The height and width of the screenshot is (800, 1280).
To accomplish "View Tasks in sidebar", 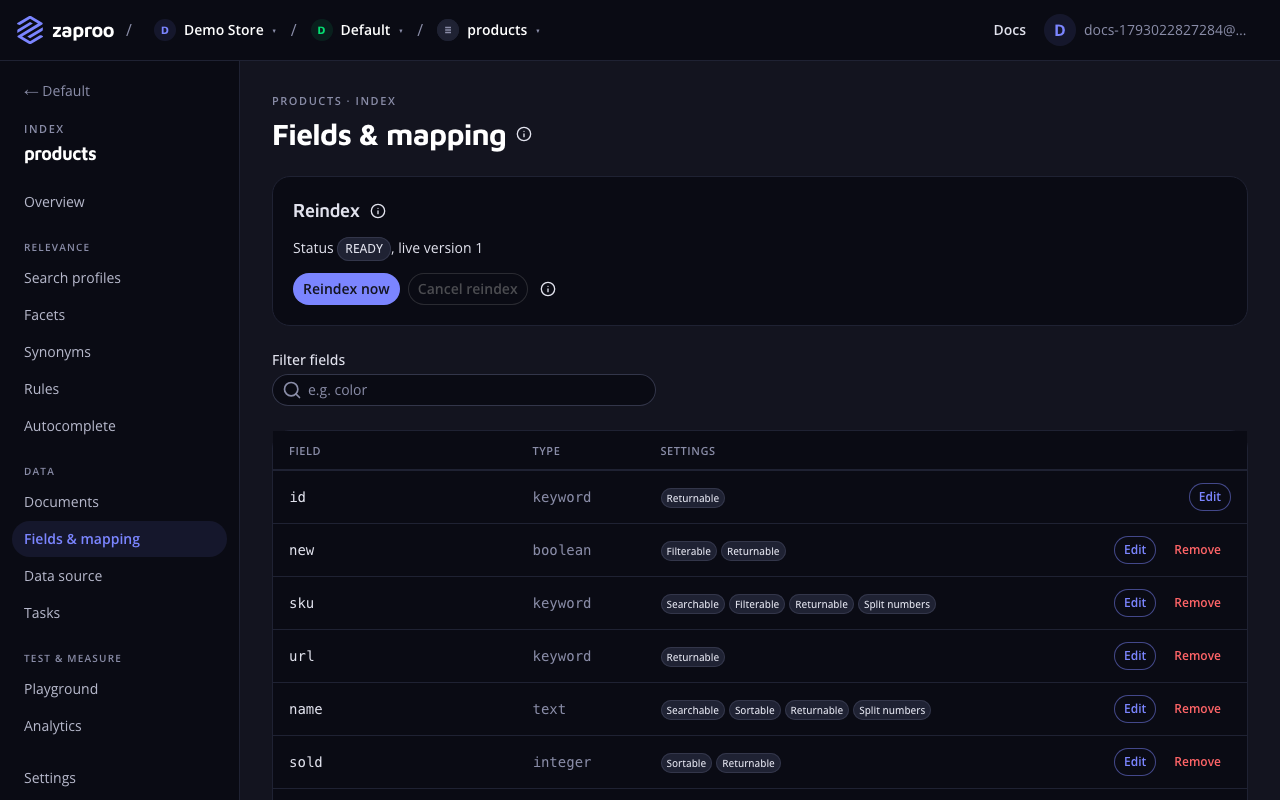I will point(119,613).
